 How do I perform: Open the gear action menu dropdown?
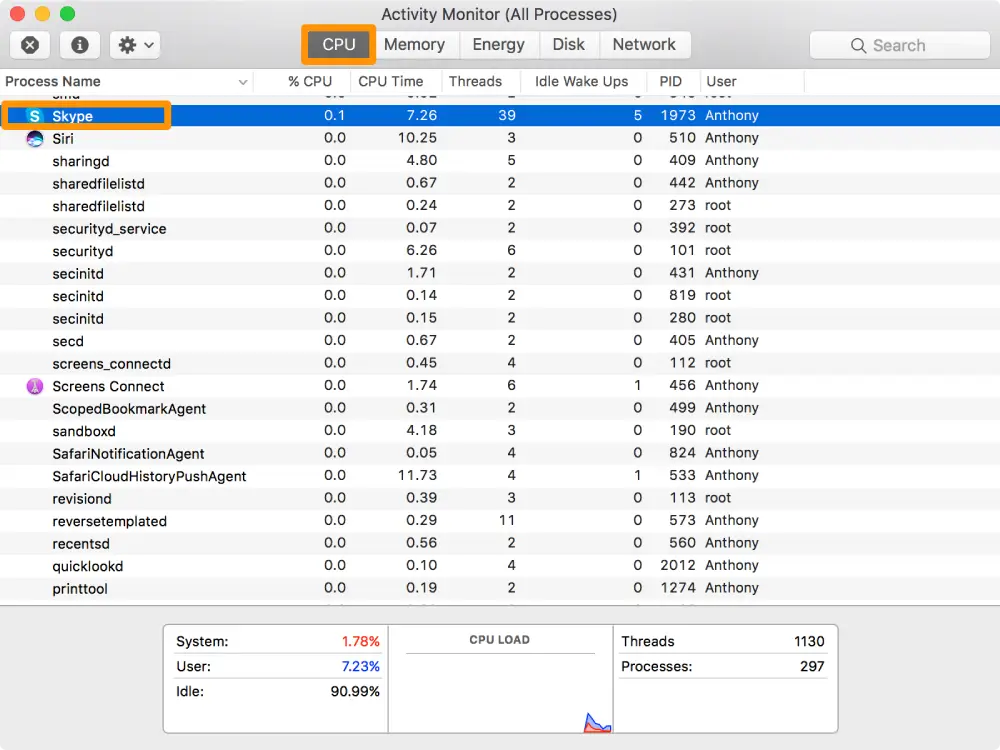point(135,45)
